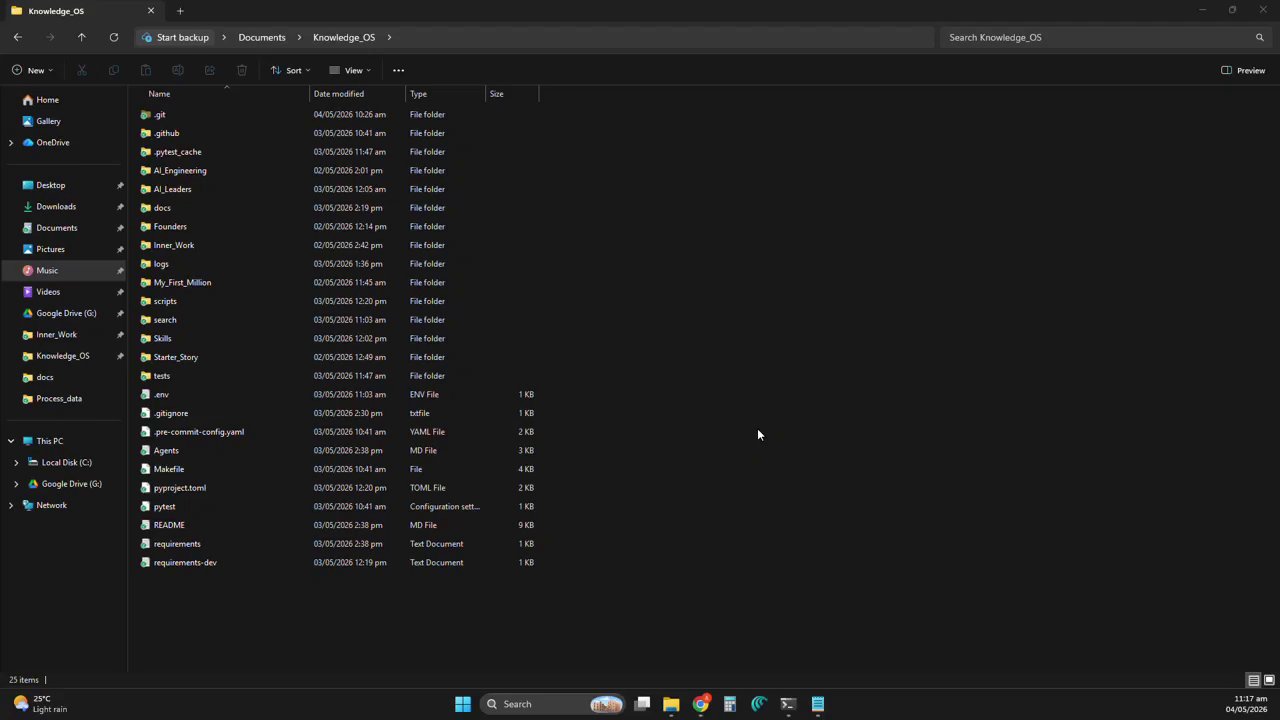
Task: Click Knowledge_OS in the address breadcrumb
Action: 344,37
